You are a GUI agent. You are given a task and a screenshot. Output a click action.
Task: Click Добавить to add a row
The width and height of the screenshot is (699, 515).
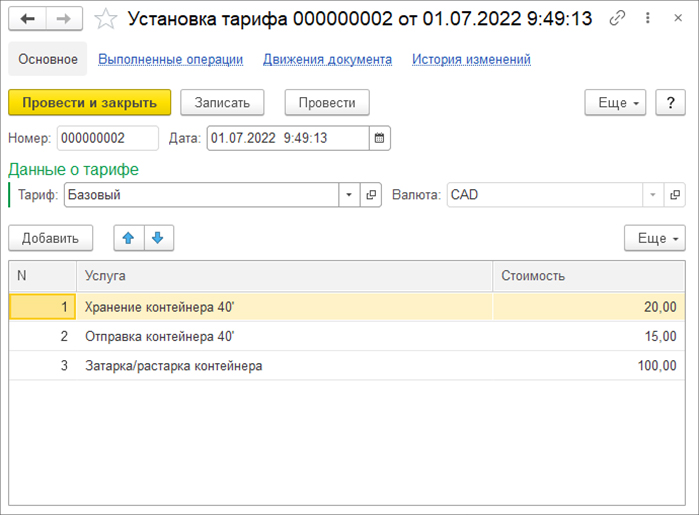[x=50, y=238]
